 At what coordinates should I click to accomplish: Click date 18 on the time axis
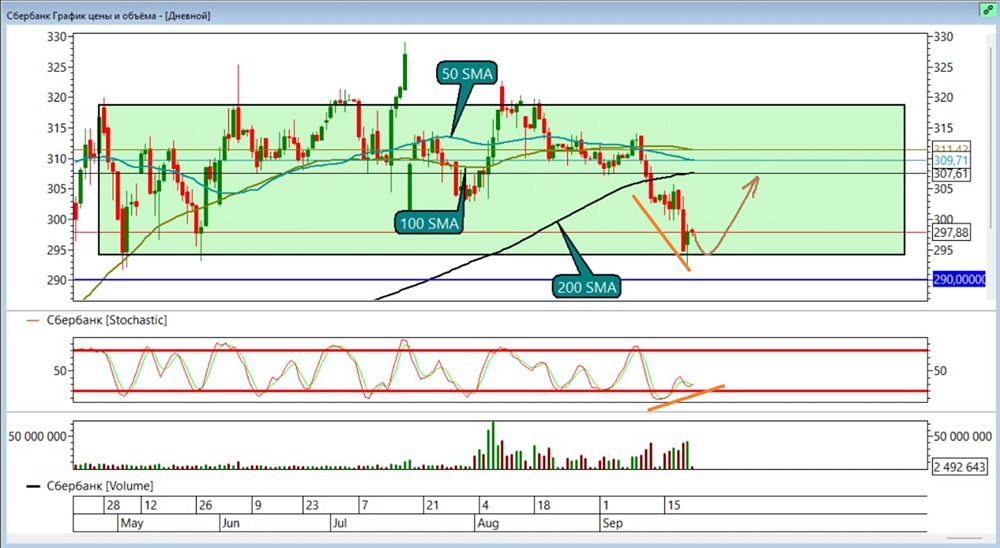pos(543,505)
